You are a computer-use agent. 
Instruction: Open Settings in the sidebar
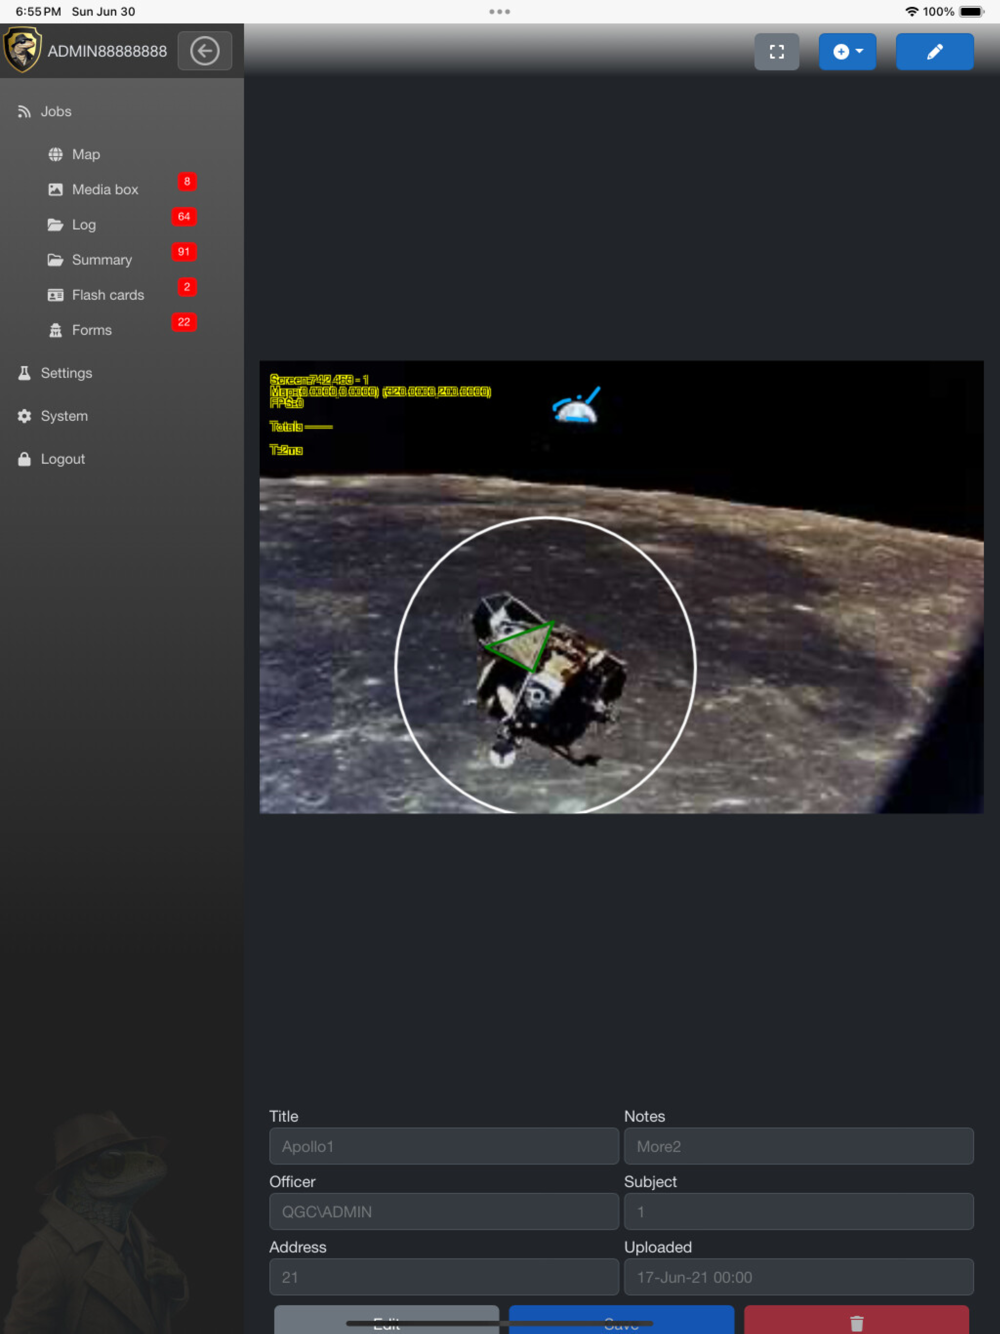[66, 373]
